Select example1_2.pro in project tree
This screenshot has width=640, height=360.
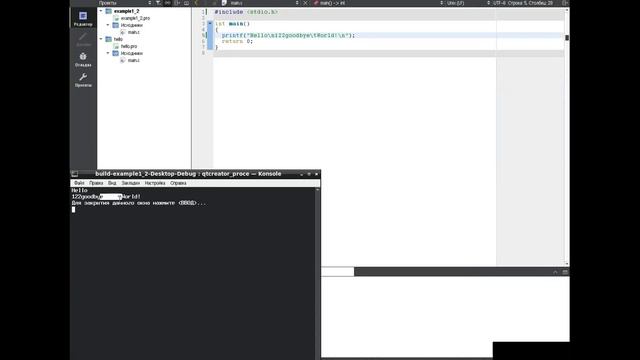click(x=135, y=18)
